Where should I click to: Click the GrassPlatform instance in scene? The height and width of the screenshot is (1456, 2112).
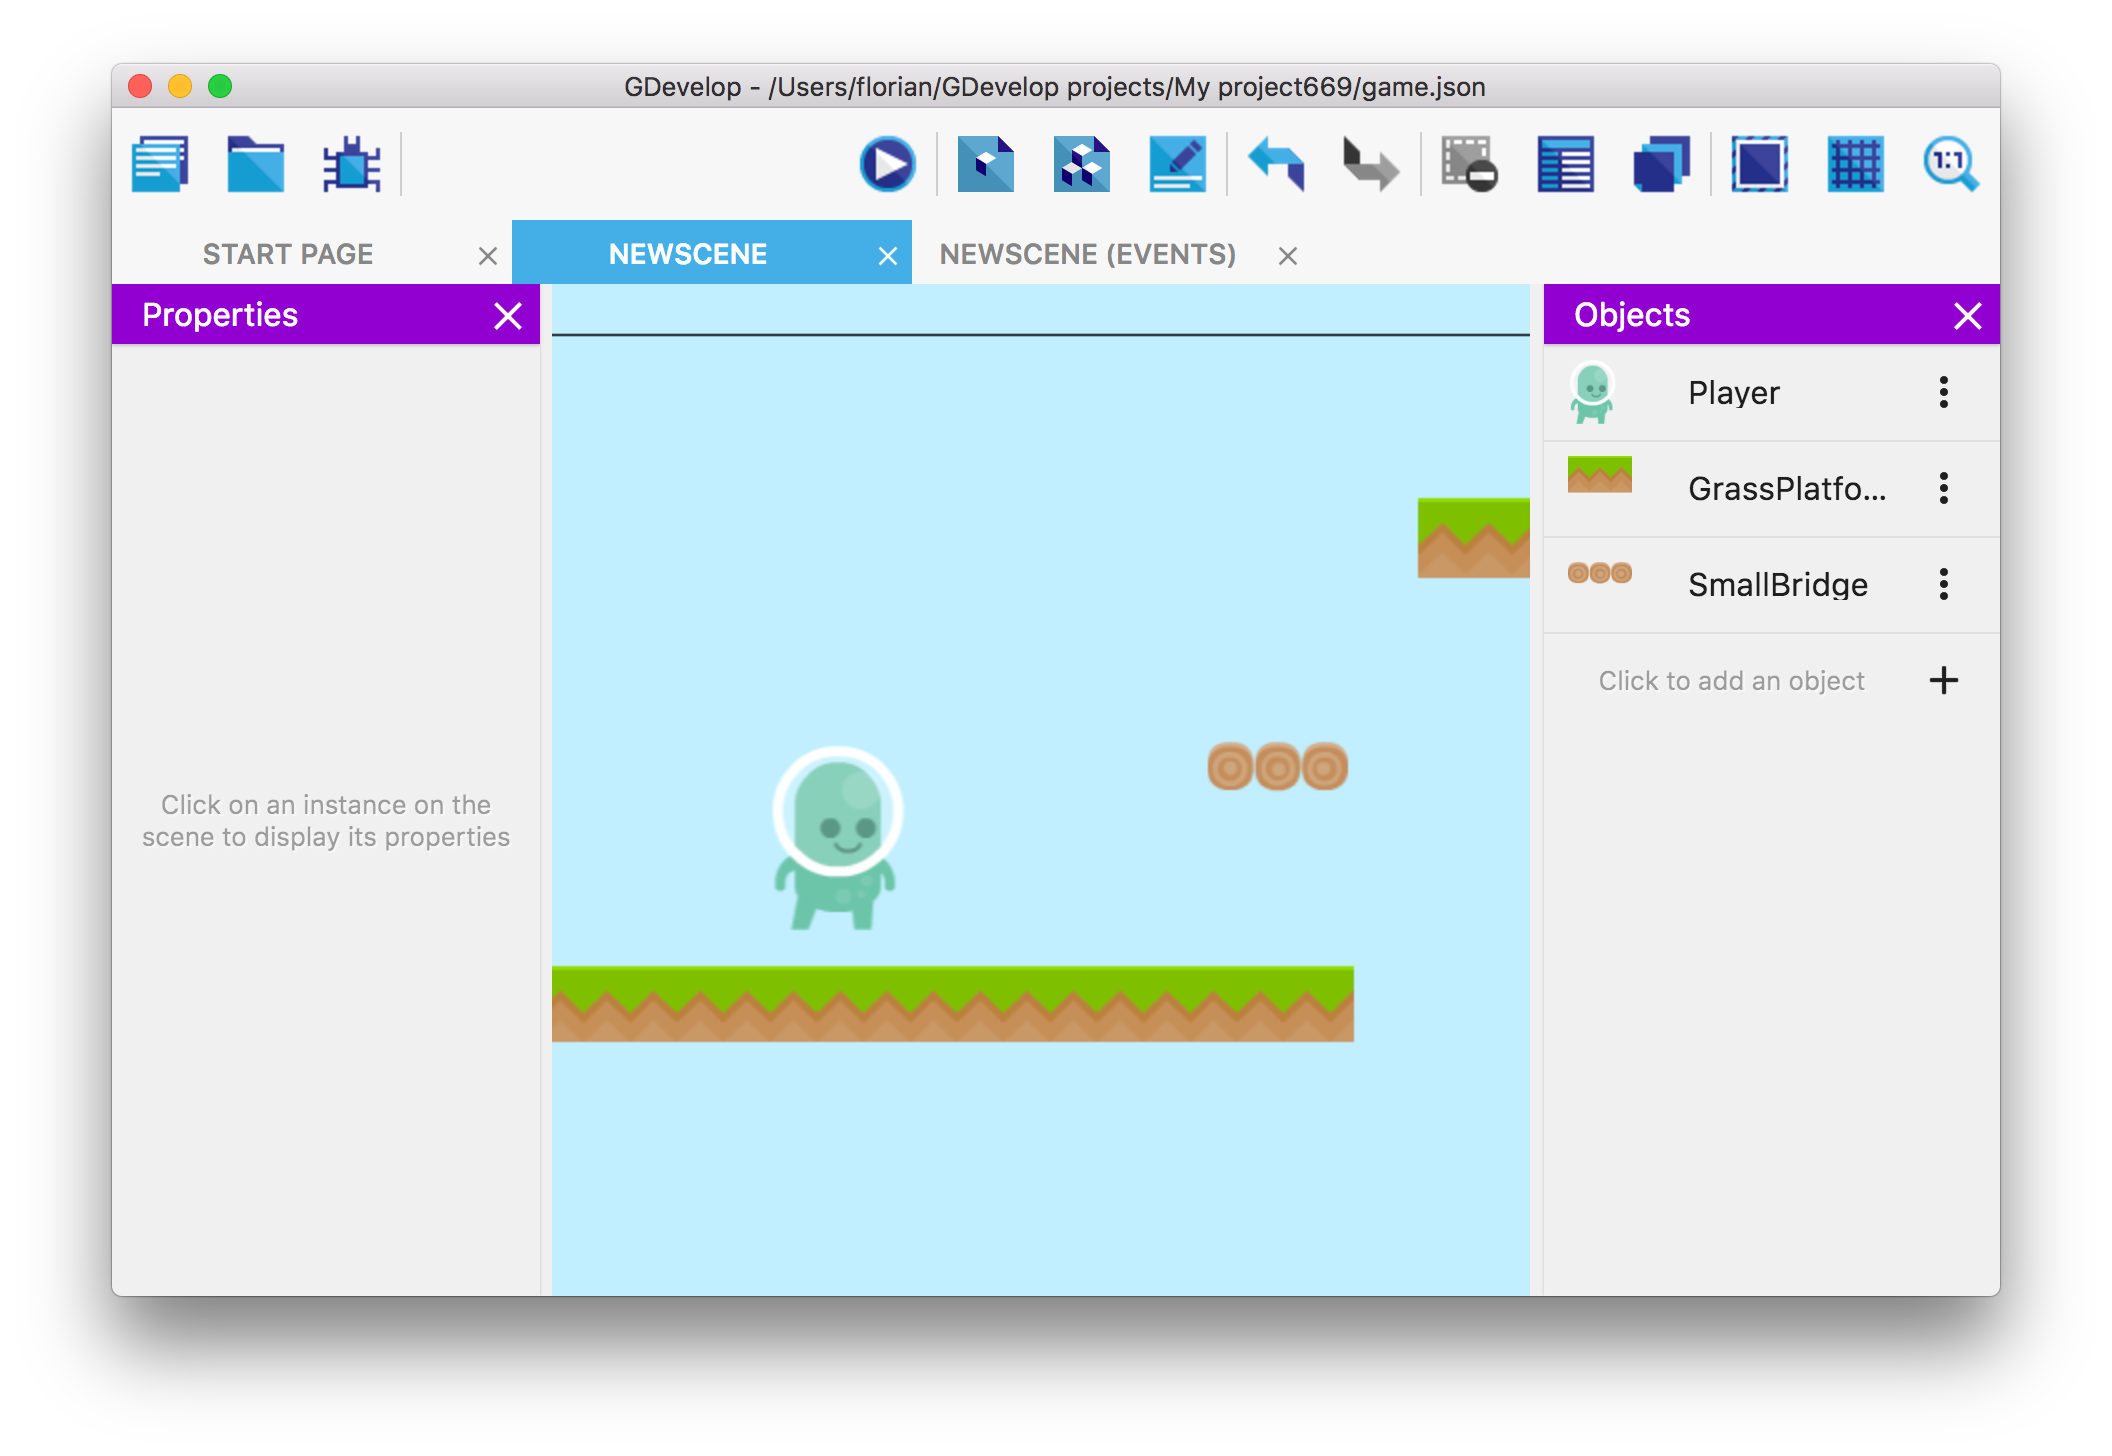coord(955,1003)
